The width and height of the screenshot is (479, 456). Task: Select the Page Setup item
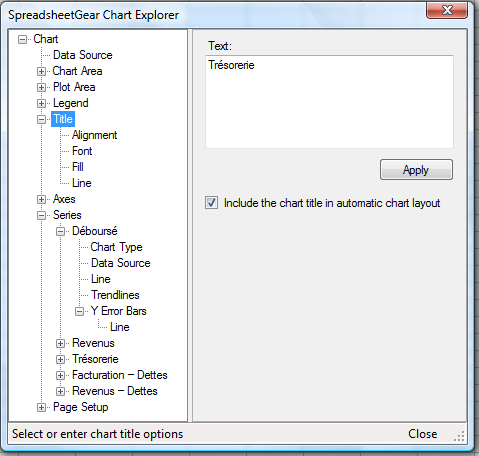point(81,407)
